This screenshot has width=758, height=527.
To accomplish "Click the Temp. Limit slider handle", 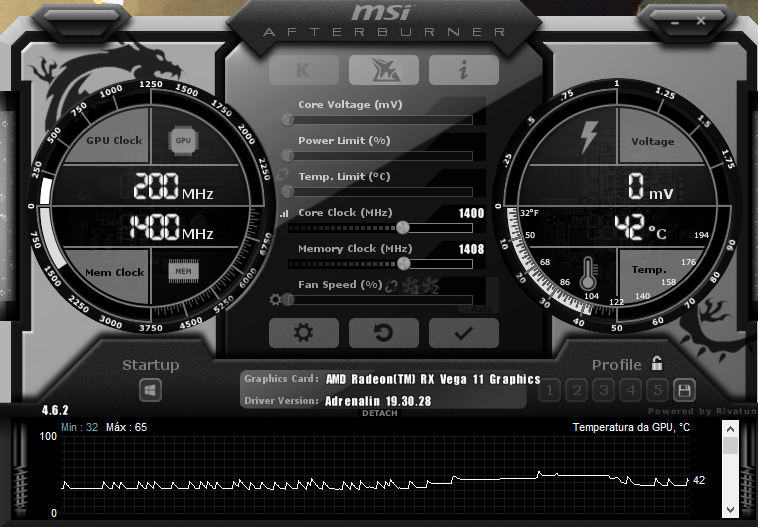I will pyautogui.click(x=288, y=191).
